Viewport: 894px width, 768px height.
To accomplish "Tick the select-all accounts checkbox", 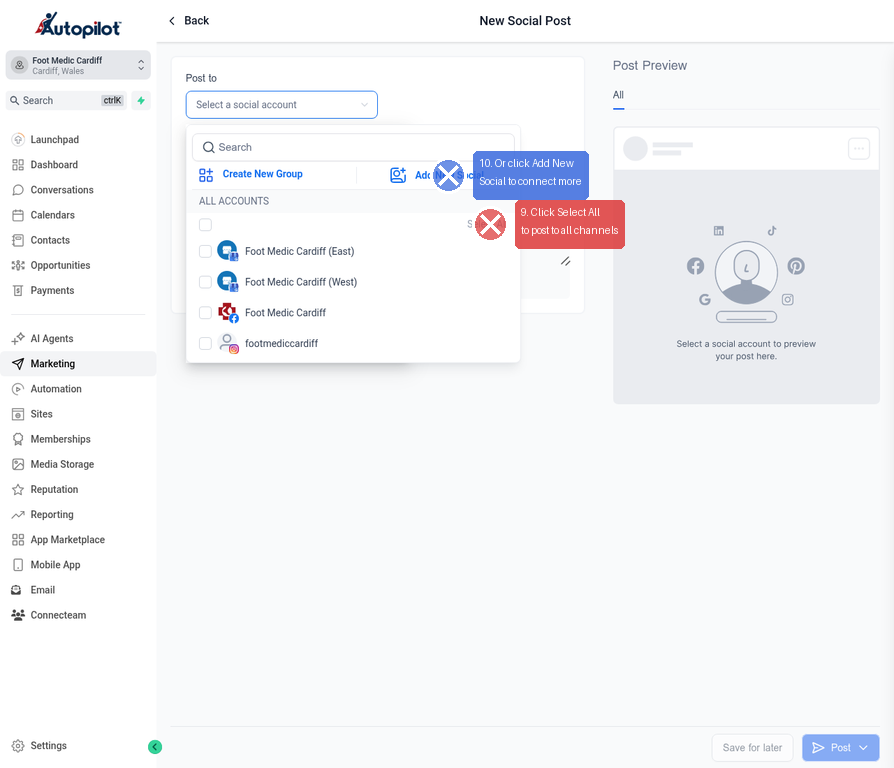I will tap(205, 225).
